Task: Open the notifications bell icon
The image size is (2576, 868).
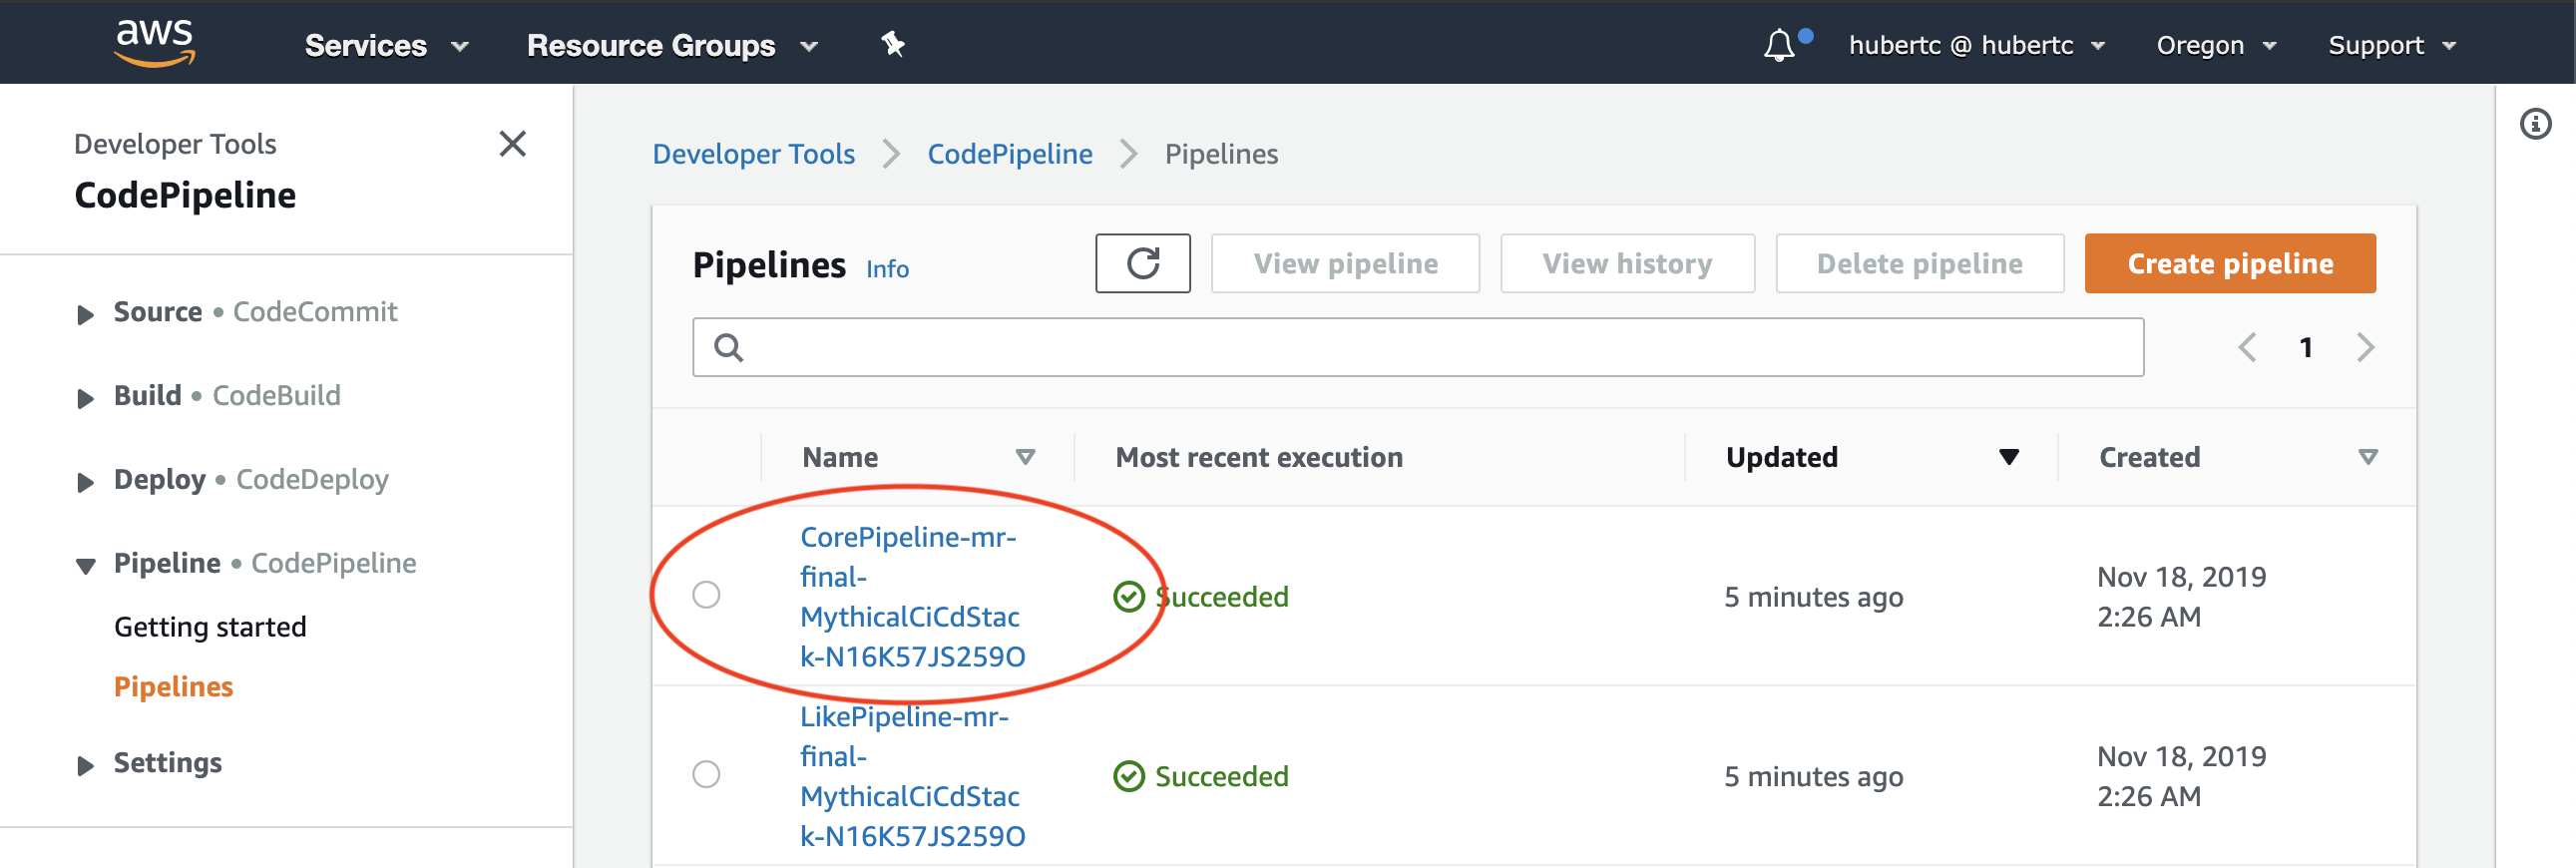Action: click(1779, 45)
